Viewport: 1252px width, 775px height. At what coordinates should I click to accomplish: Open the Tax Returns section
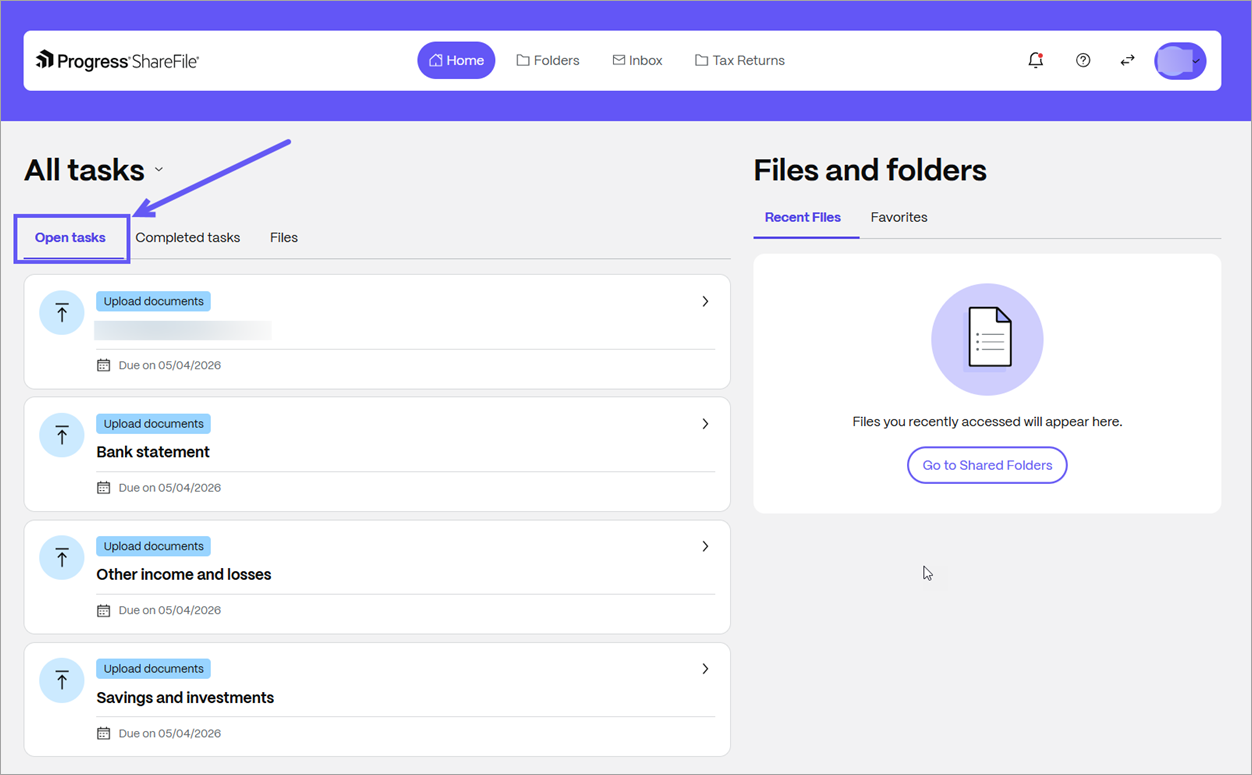(x=739, y=60)
